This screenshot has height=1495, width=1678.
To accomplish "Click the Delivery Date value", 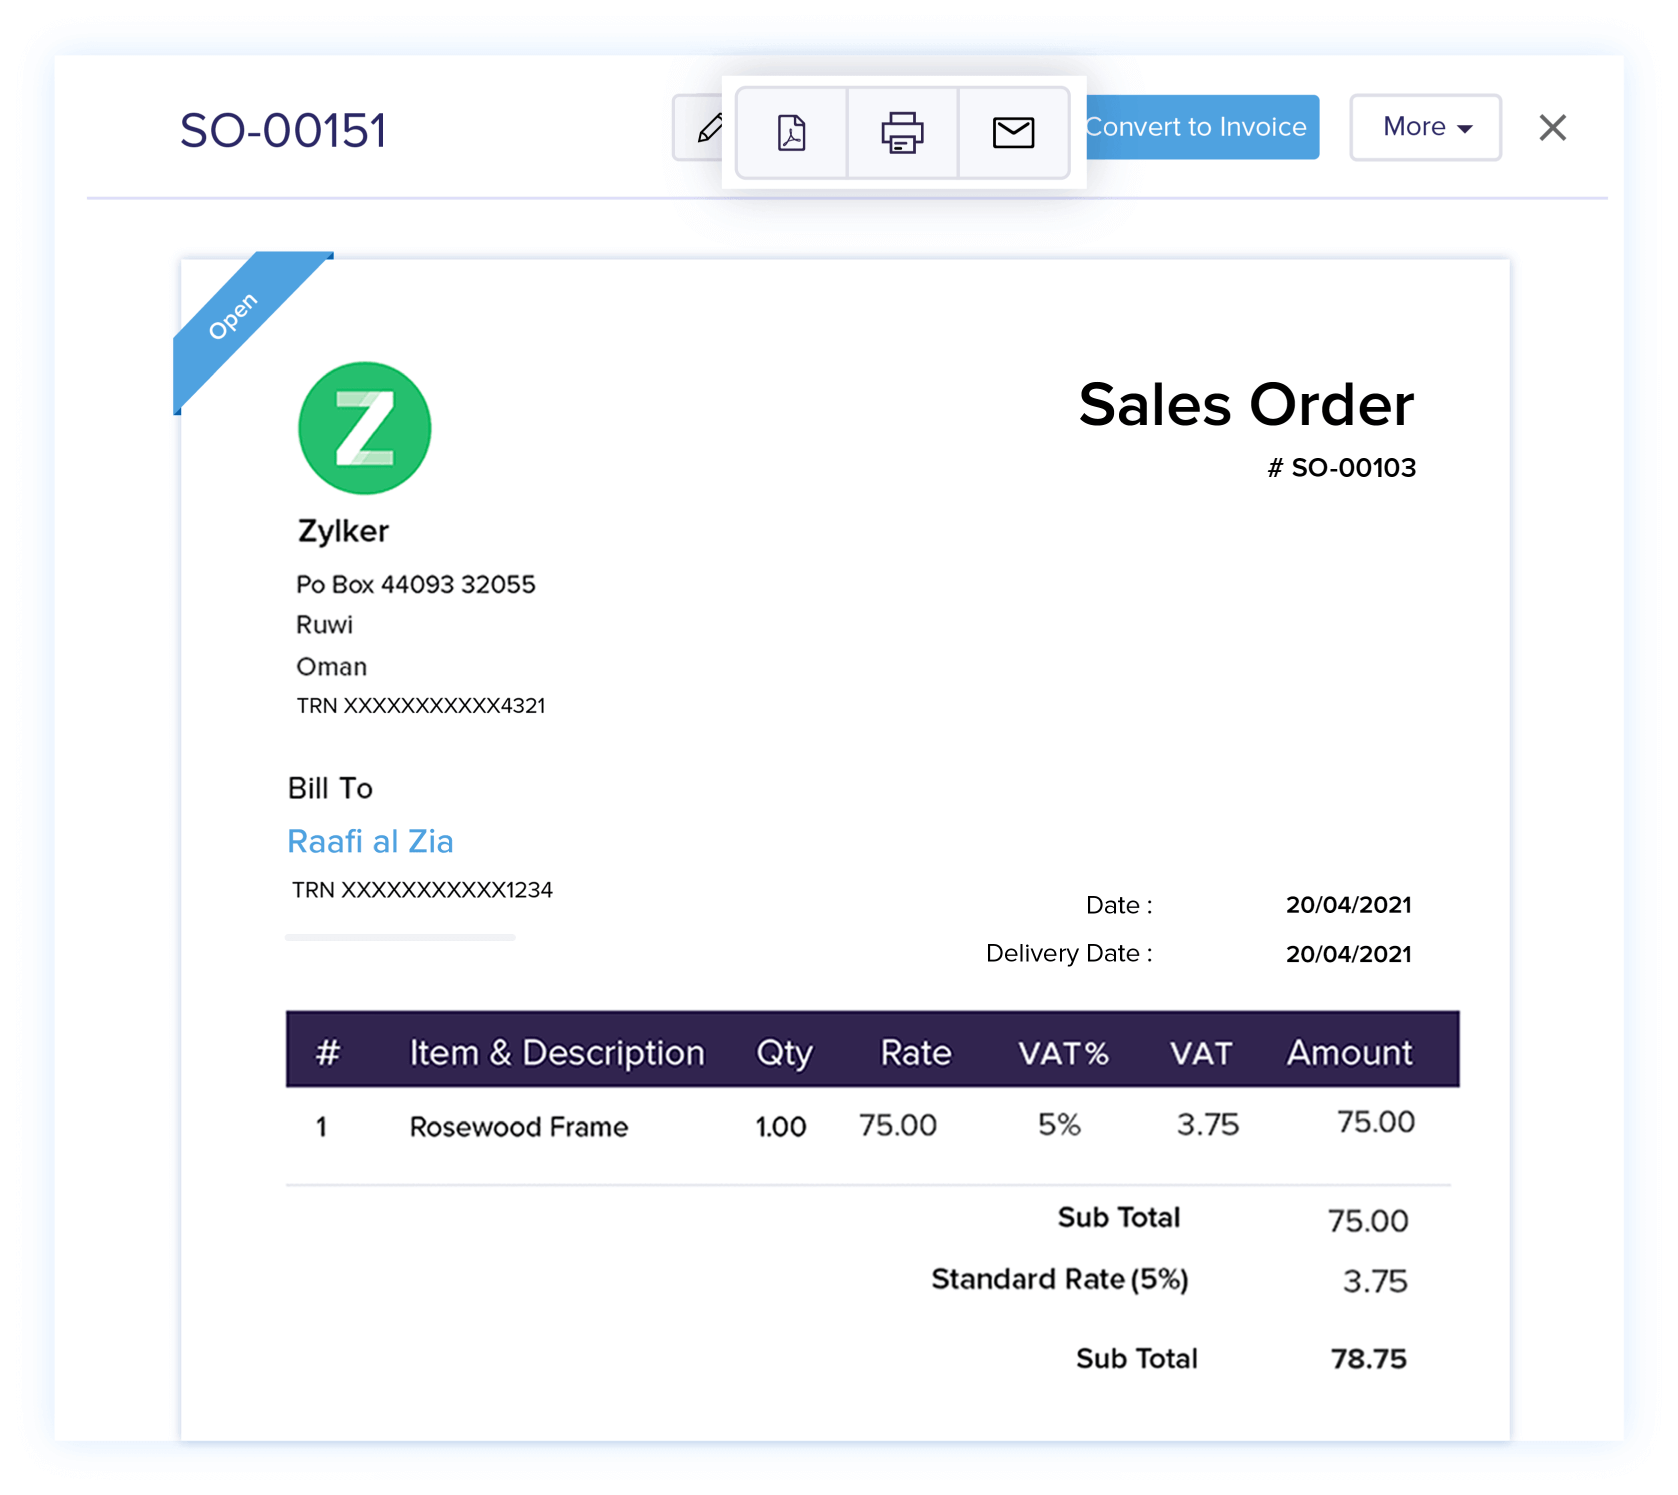I will click(x=1348, y=954).
